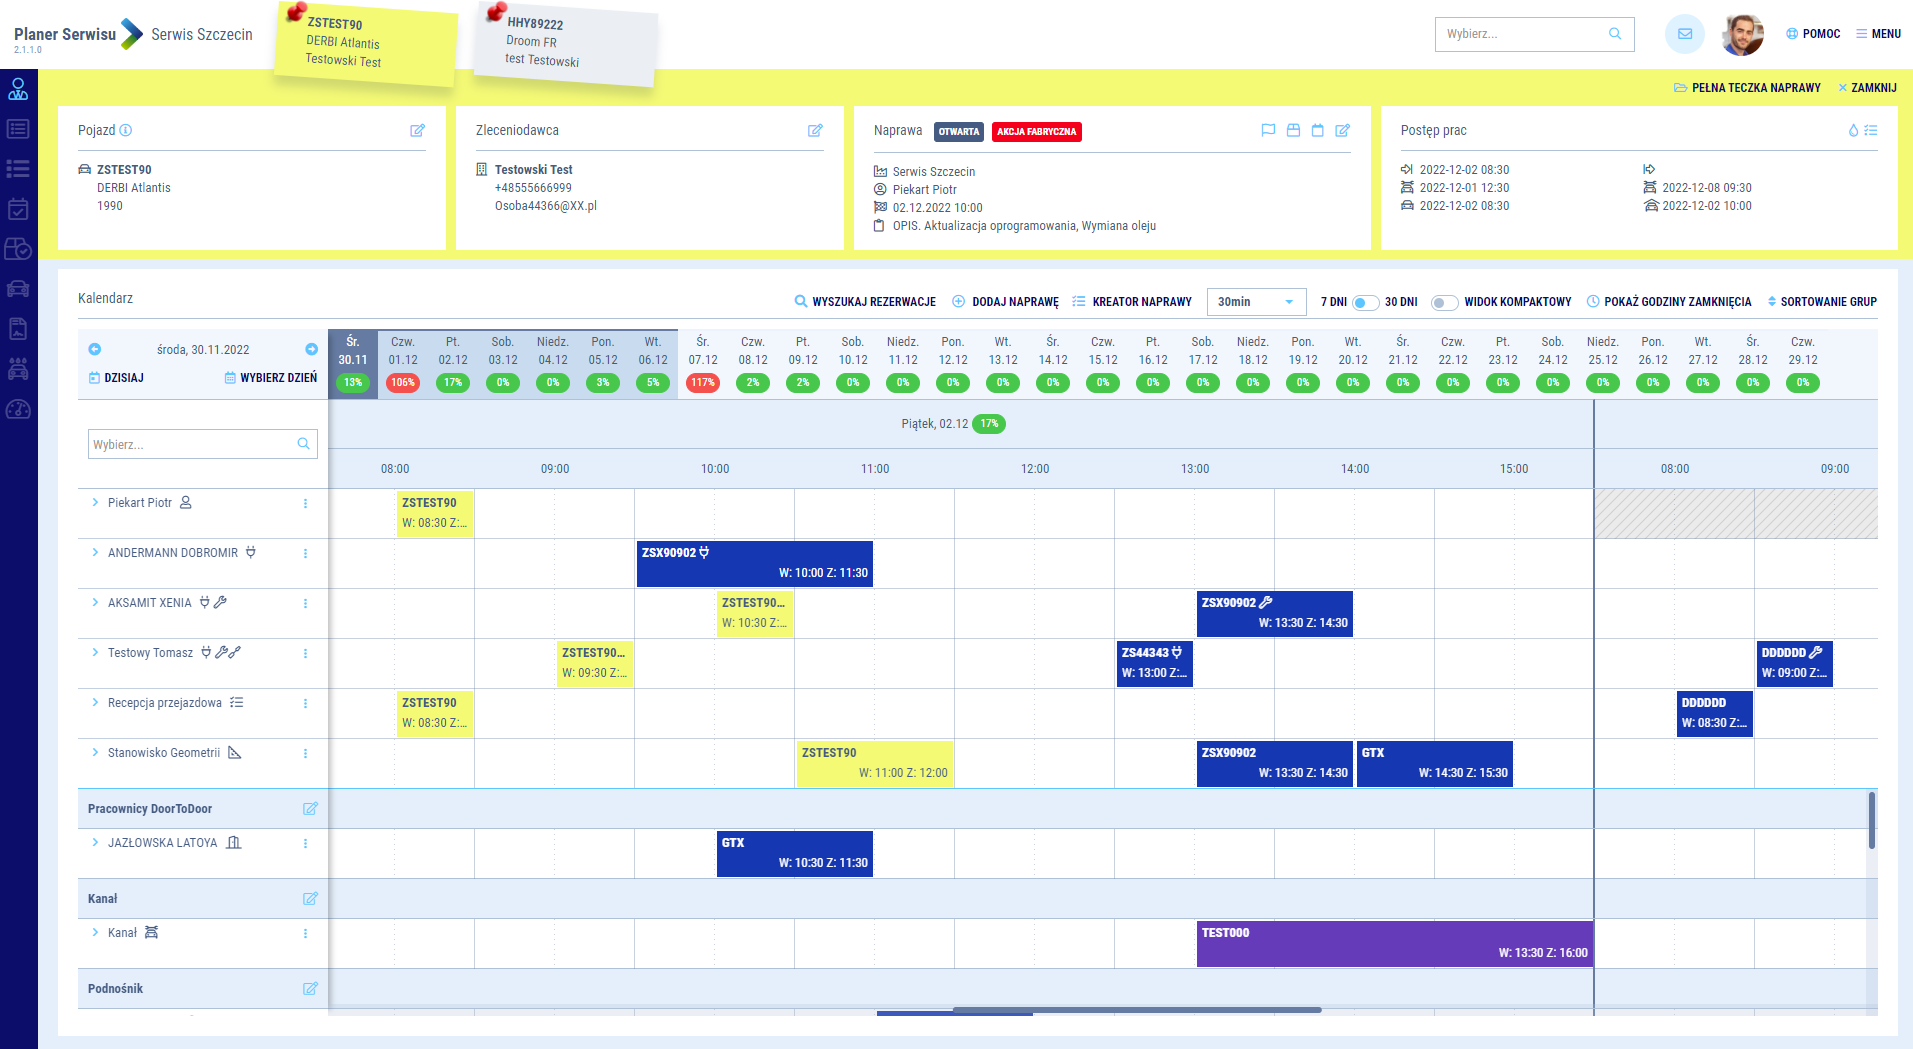Image resolution: width=1913 pixels, height=1049 pixels.
Task: Enable the Widok Kompaktowy switch
Action: pyautogui.click(x=1443, y=302)
